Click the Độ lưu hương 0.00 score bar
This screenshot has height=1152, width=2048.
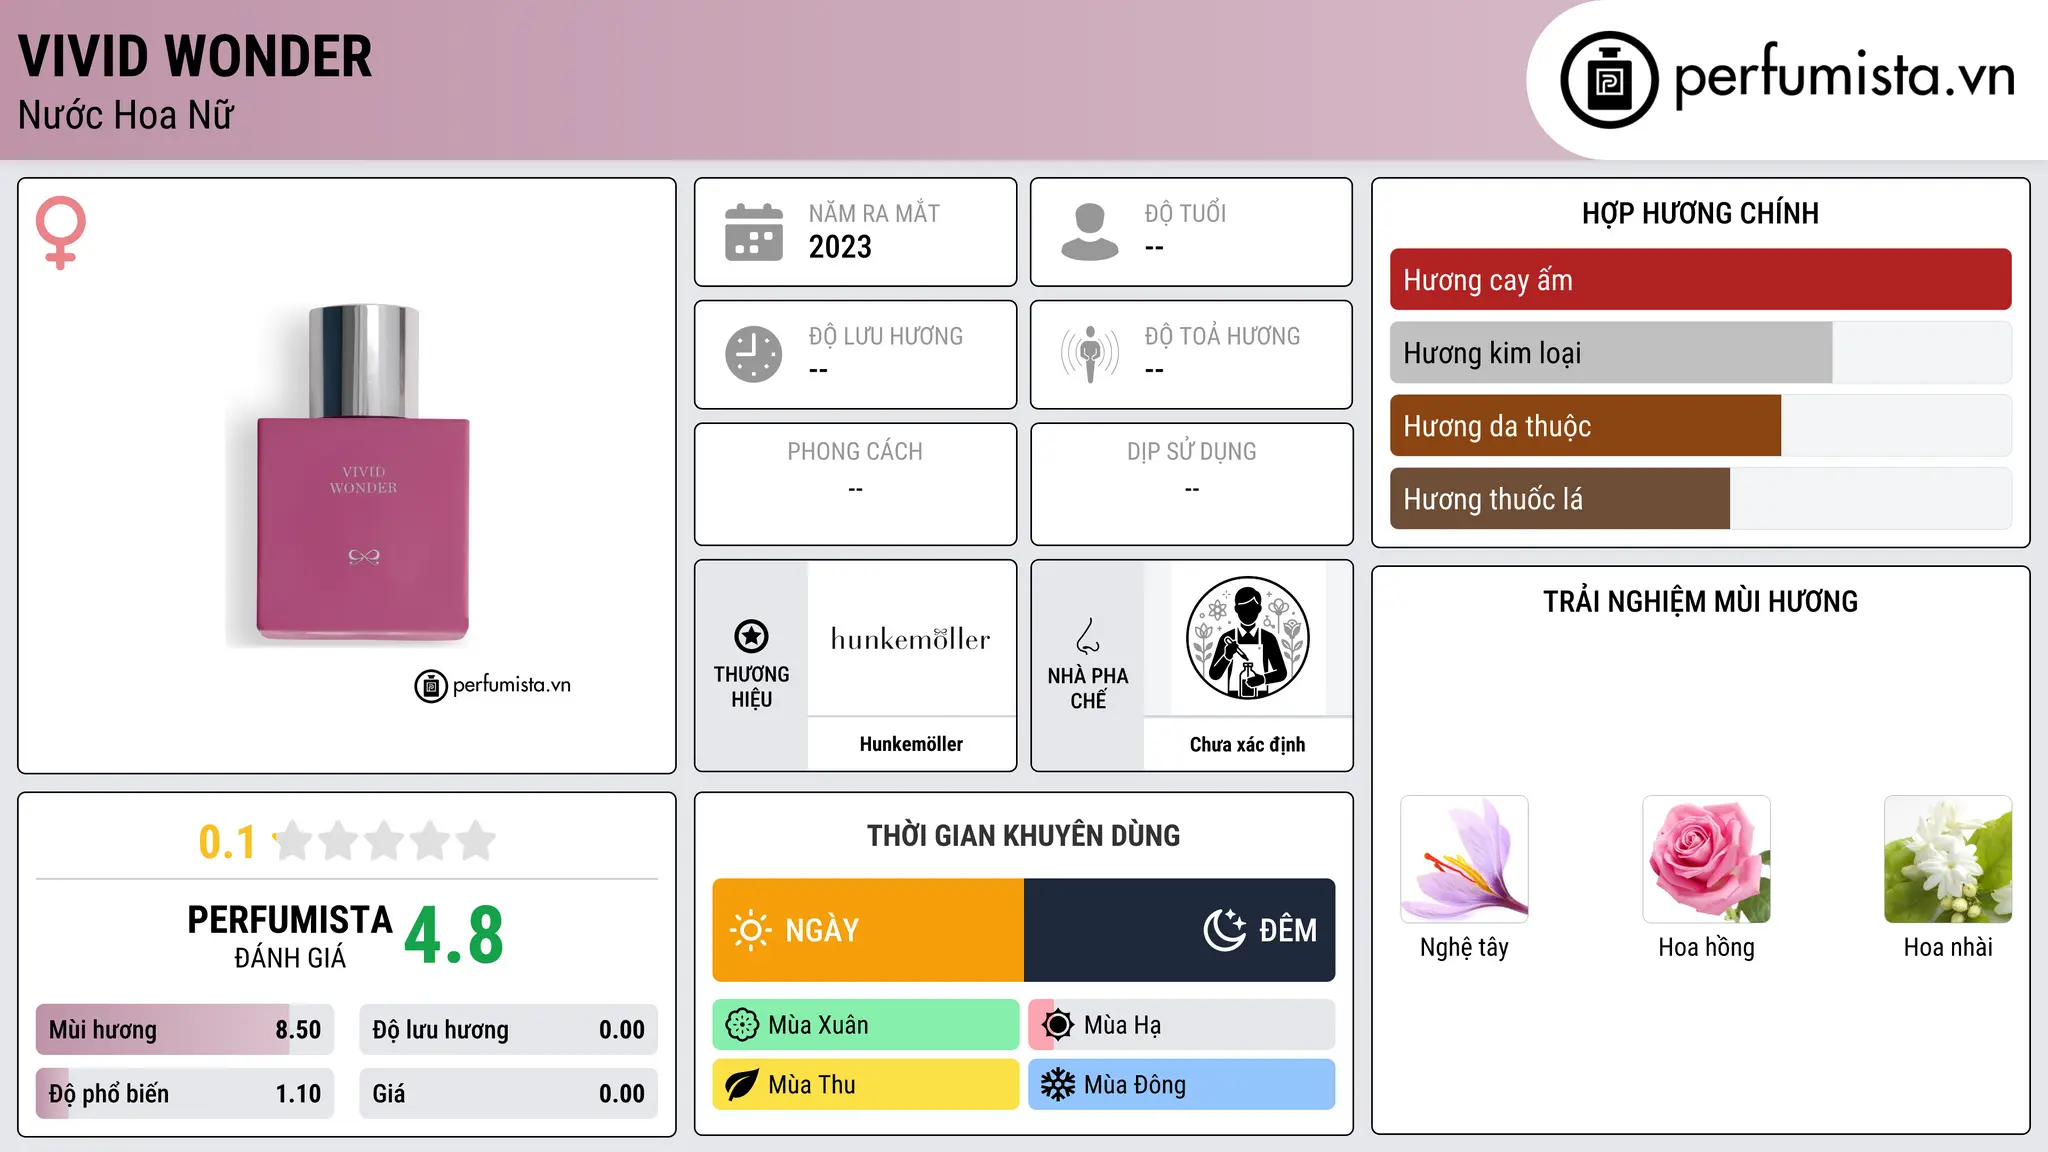click(x=509, y=1030)
